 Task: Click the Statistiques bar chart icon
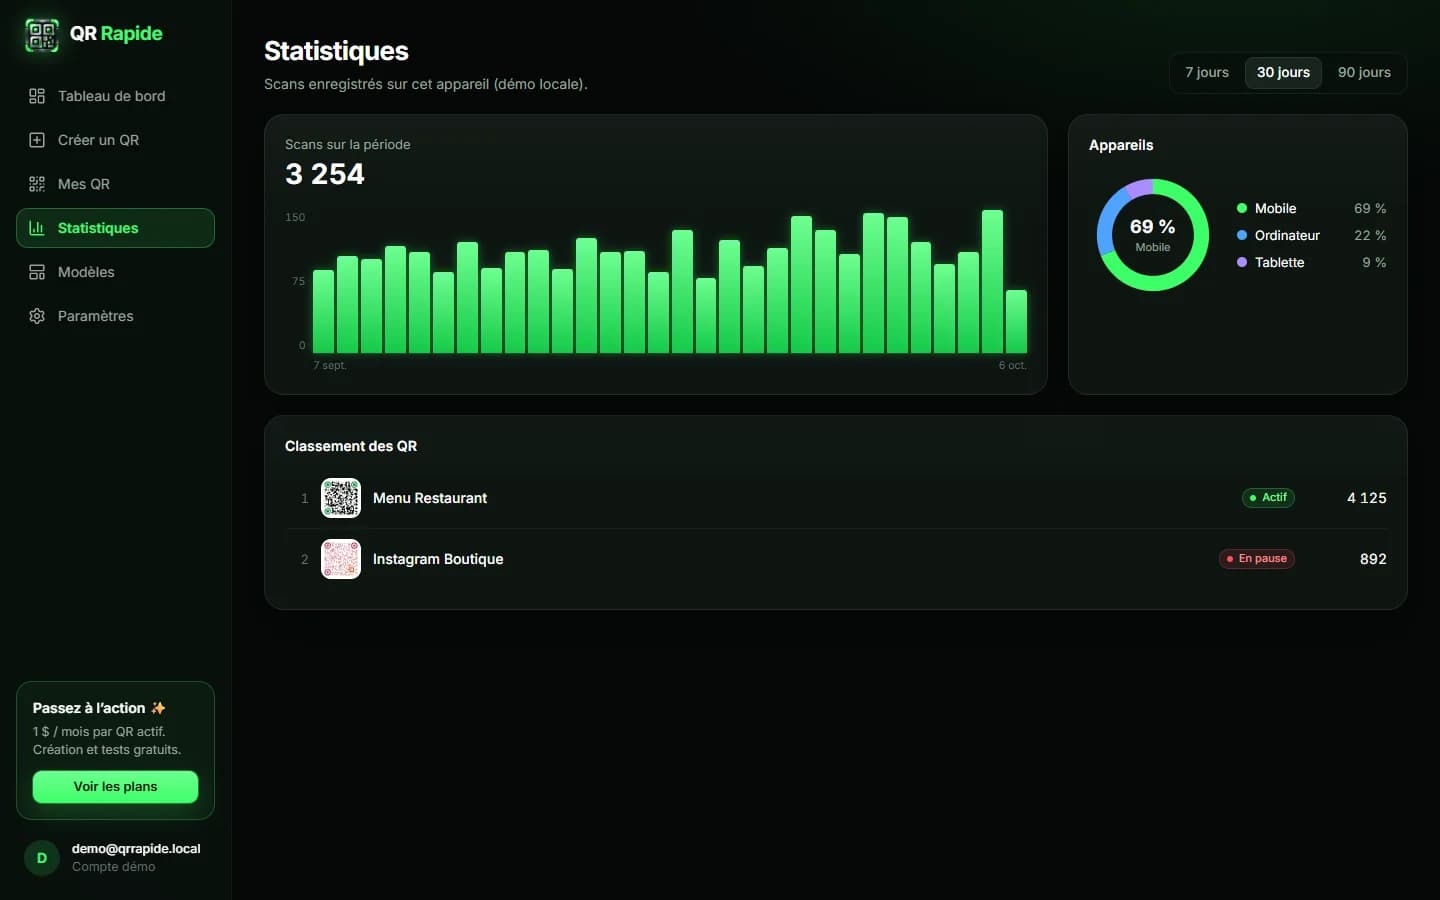pos(37,228)
